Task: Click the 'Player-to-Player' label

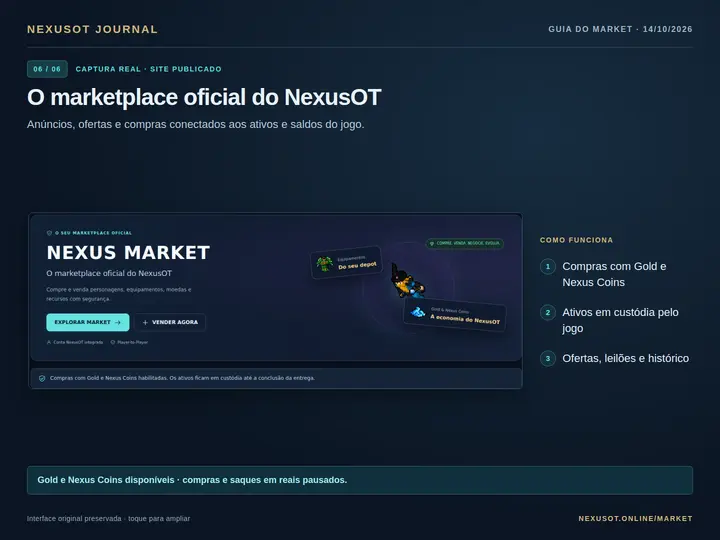Action: 133,342
